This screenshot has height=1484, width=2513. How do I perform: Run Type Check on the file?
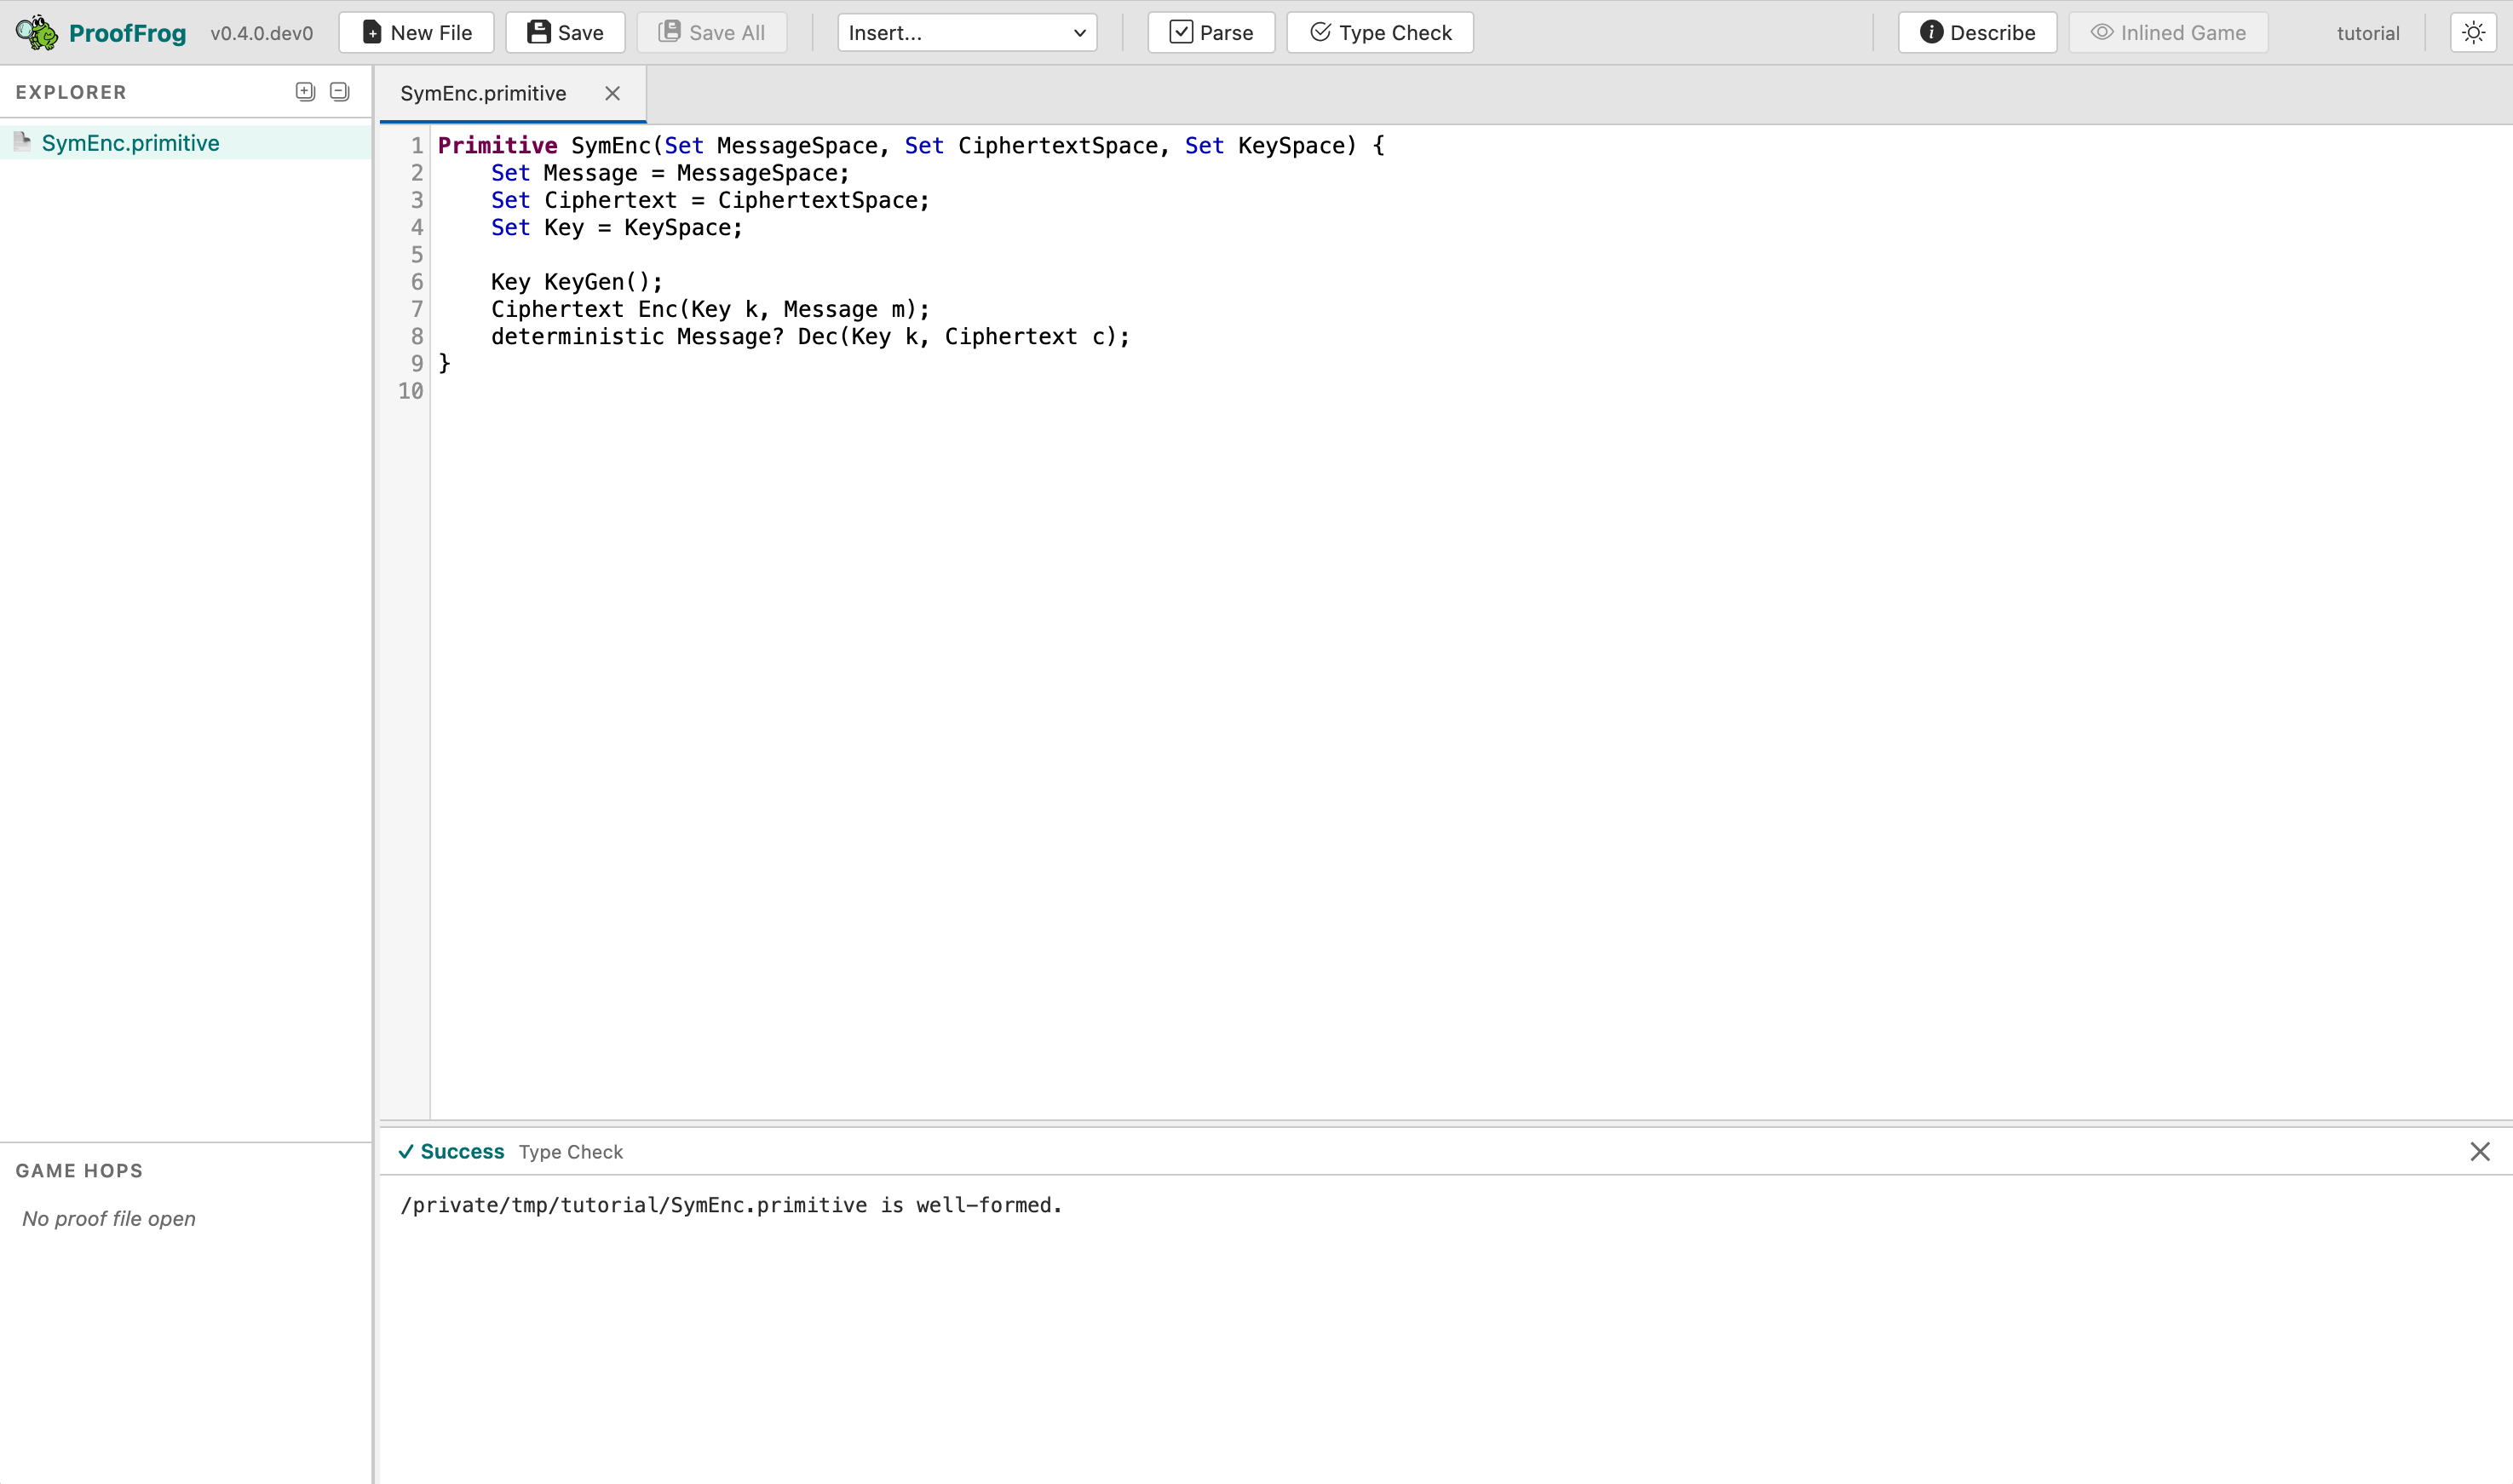1379,32
